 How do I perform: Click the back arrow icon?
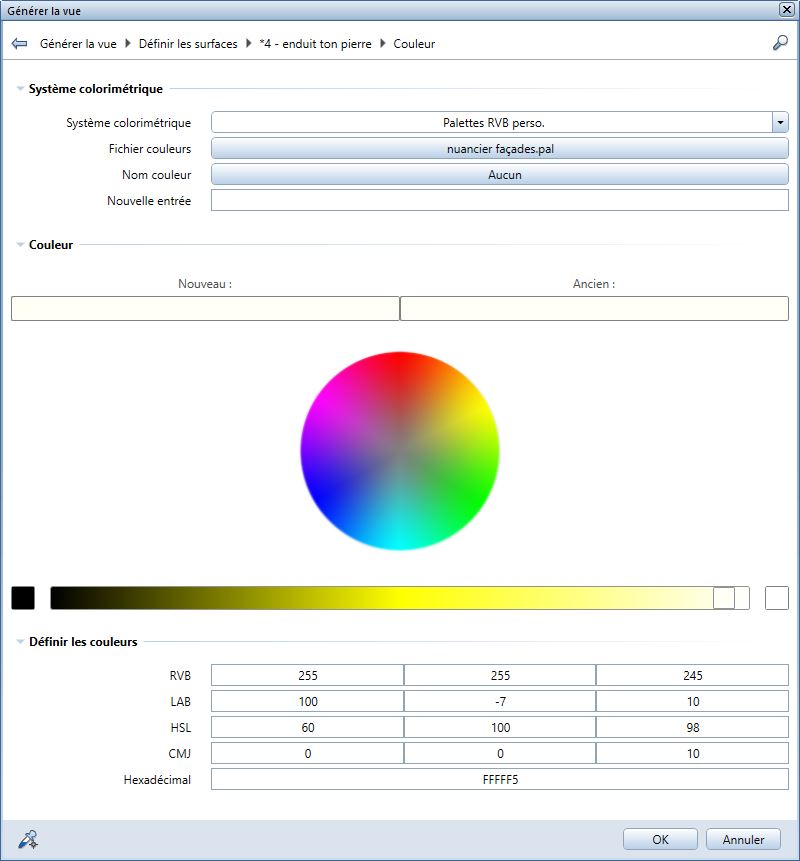click(19, 43)
